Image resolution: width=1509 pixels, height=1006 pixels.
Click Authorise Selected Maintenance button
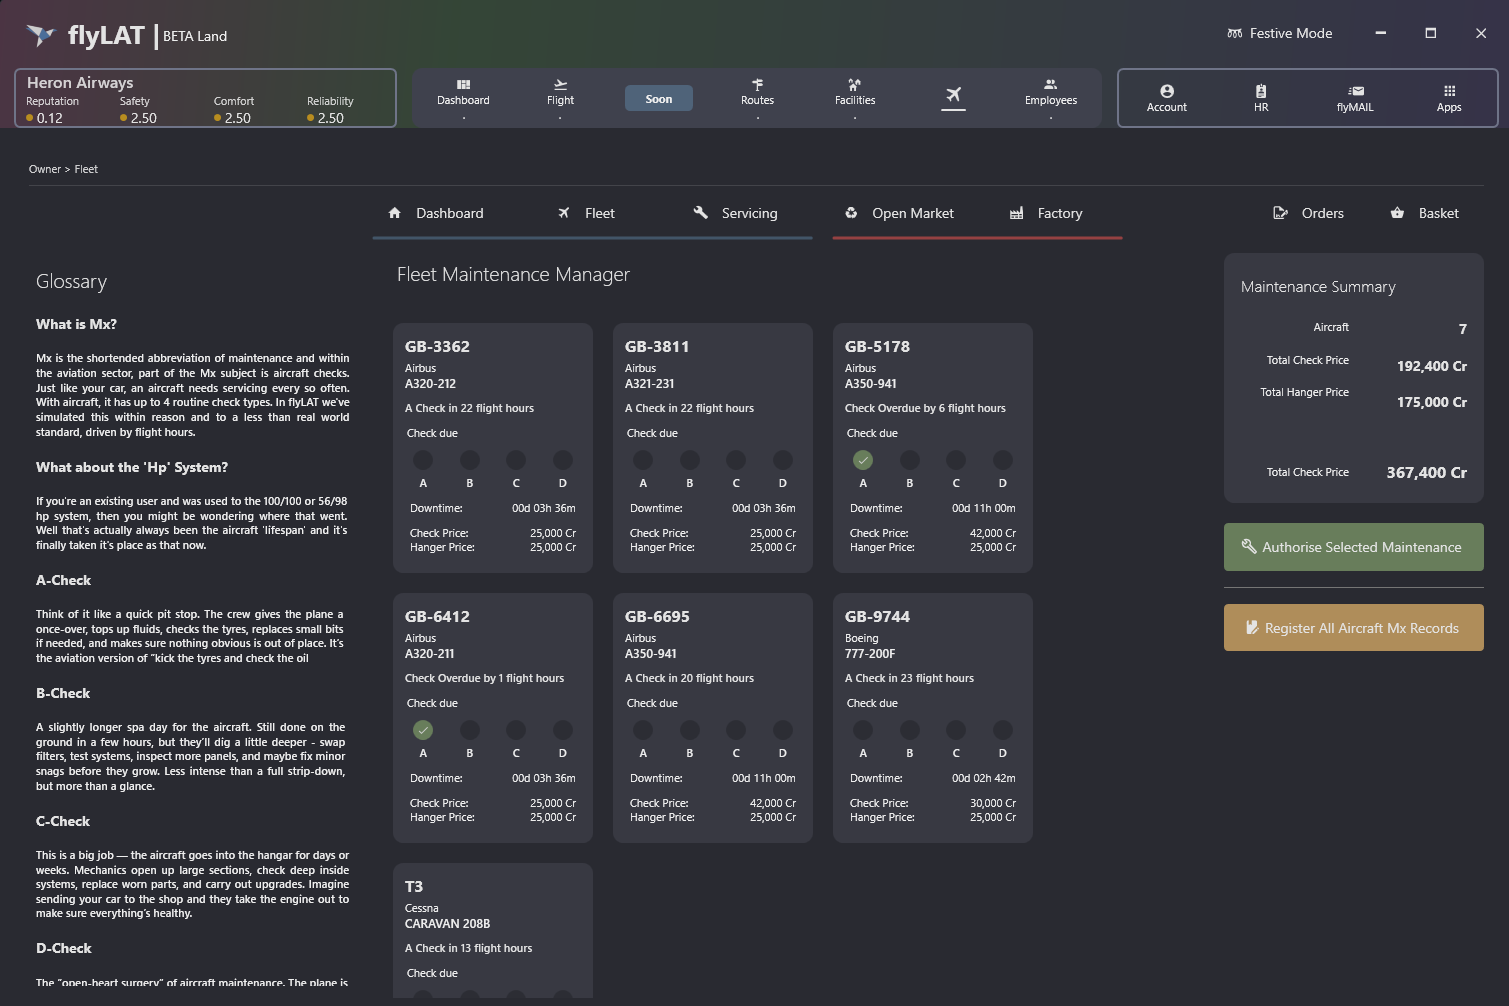click(x=1353, y=547)
